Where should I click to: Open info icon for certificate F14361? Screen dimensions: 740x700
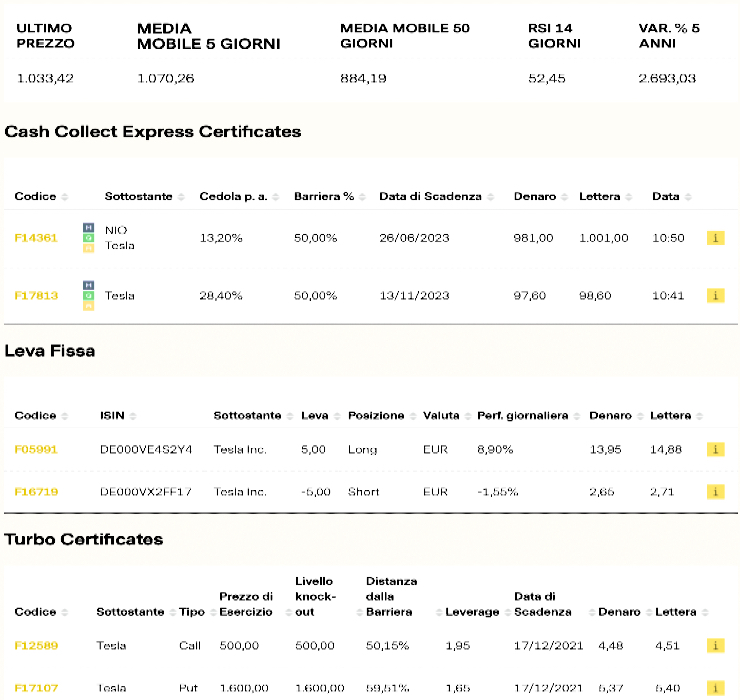click(715, 238)
